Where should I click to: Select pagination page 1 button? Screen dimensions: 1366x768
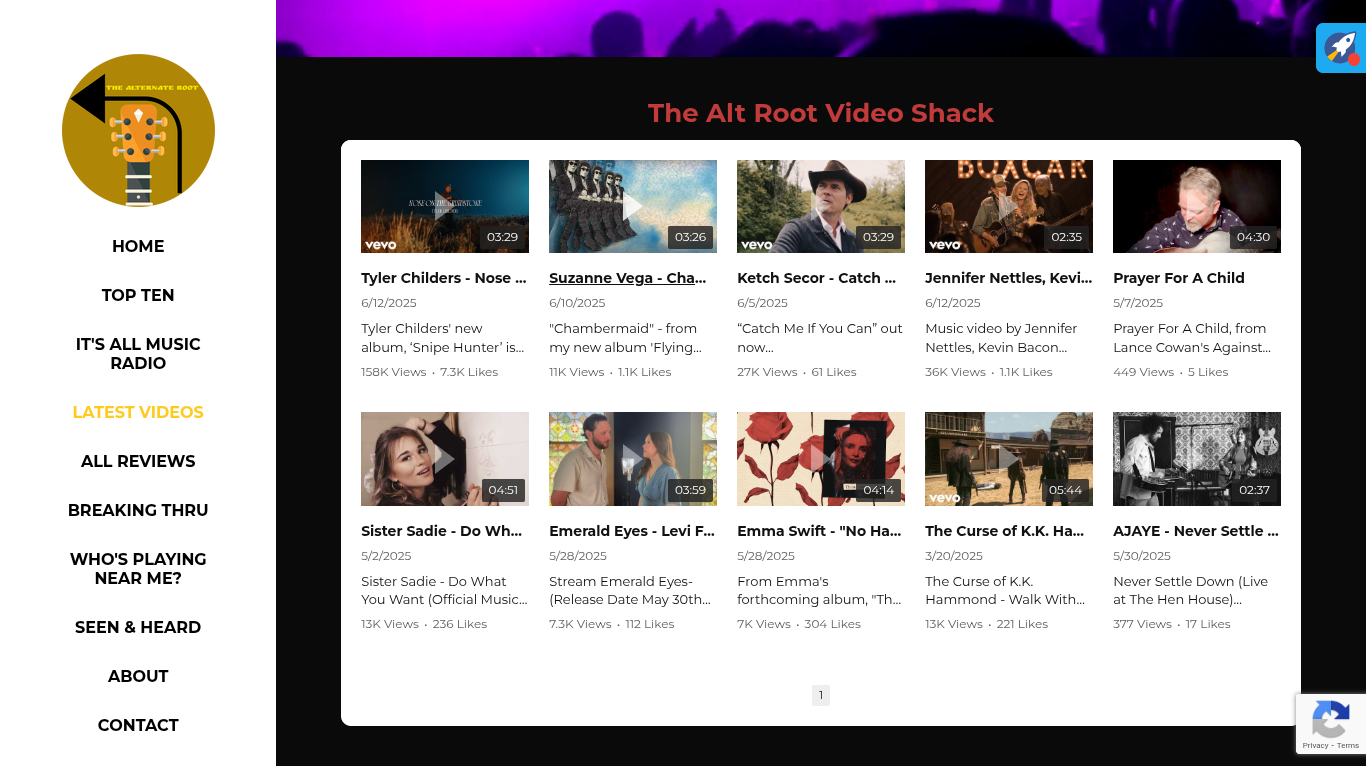(821, 695)
